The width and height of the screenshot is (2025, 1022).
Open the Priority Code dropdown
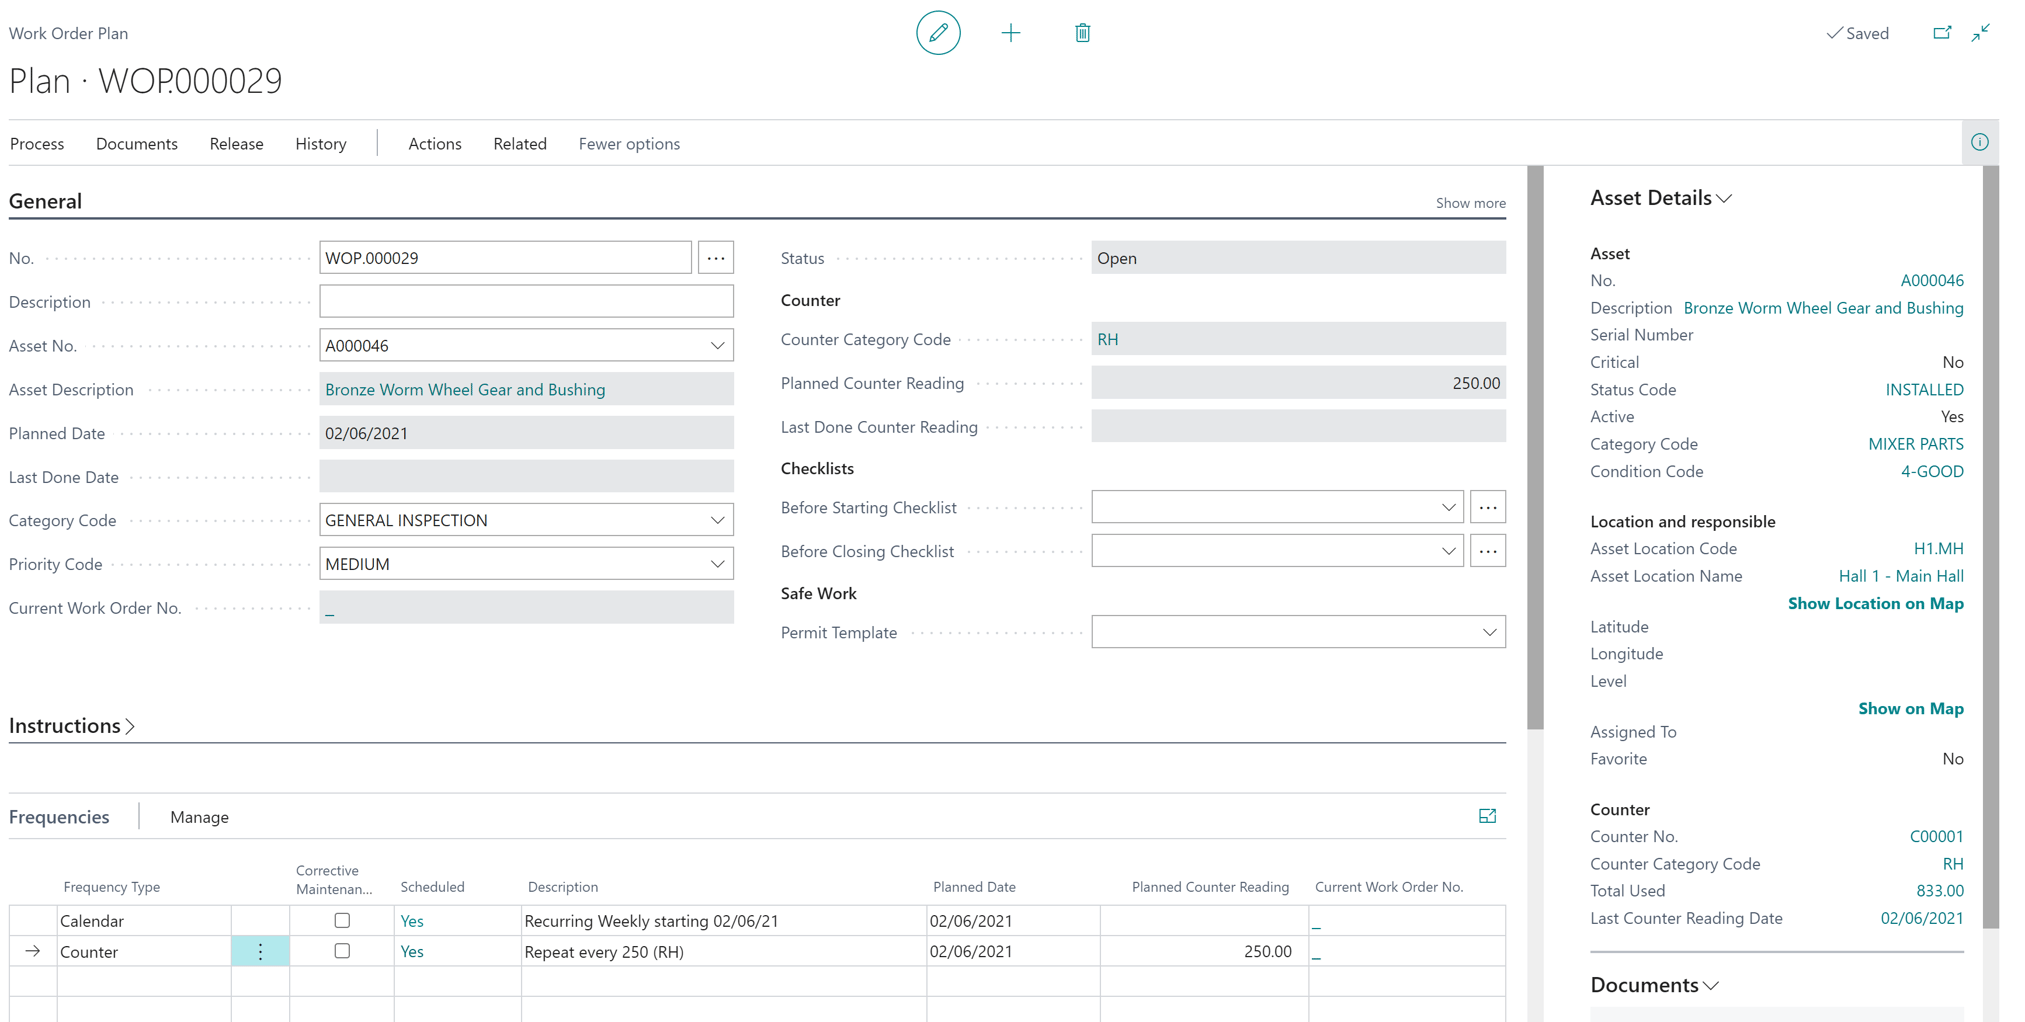click(x=718, y=563)
